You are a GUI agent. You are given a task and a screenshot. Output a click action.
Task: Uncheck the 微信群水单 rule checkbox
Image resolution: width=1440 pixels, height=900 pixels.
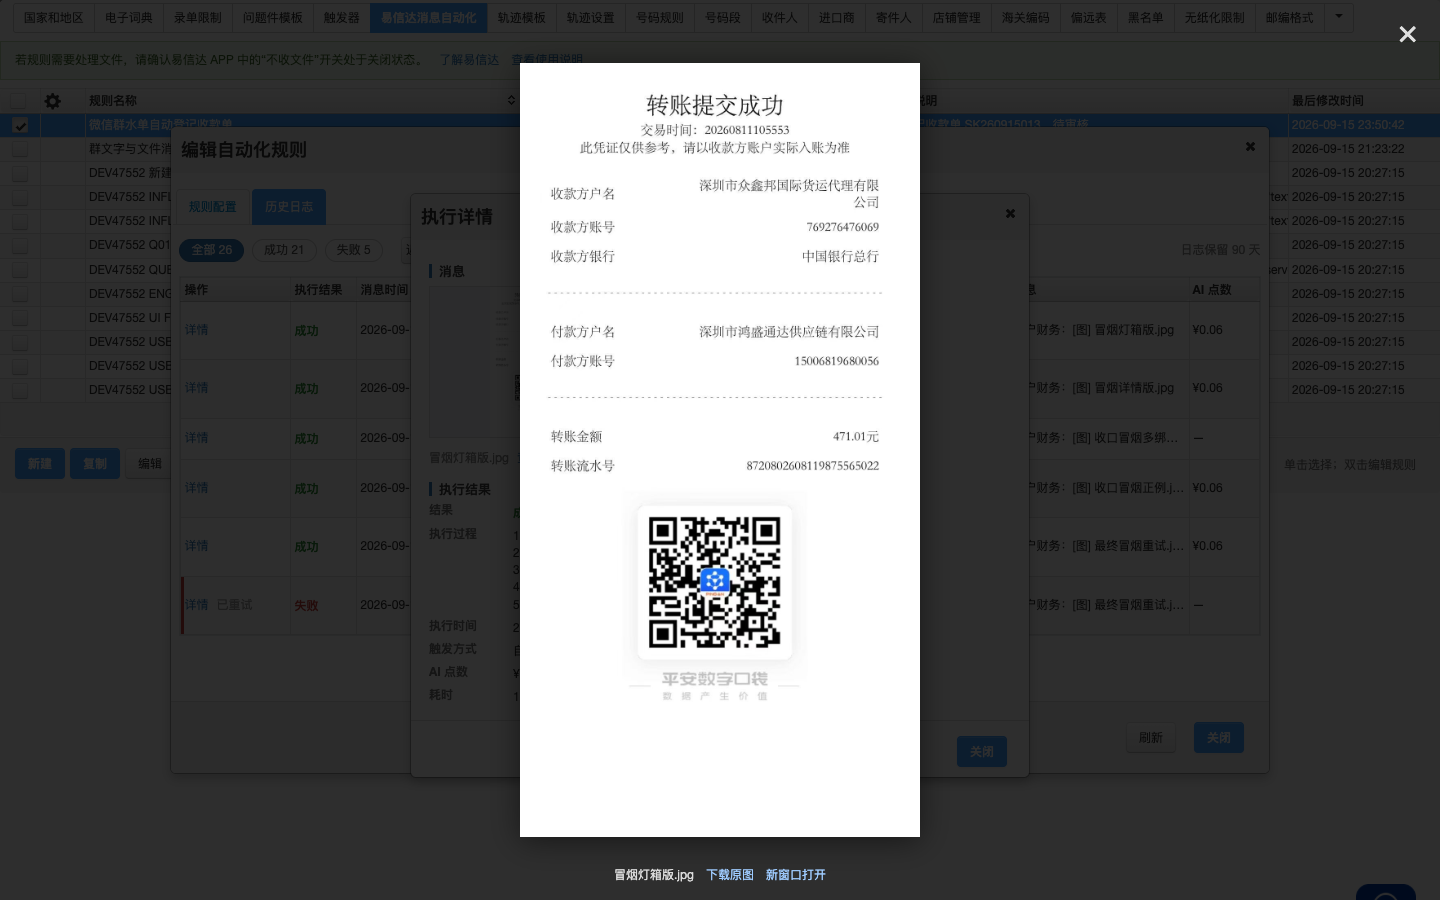click(20, 125)
